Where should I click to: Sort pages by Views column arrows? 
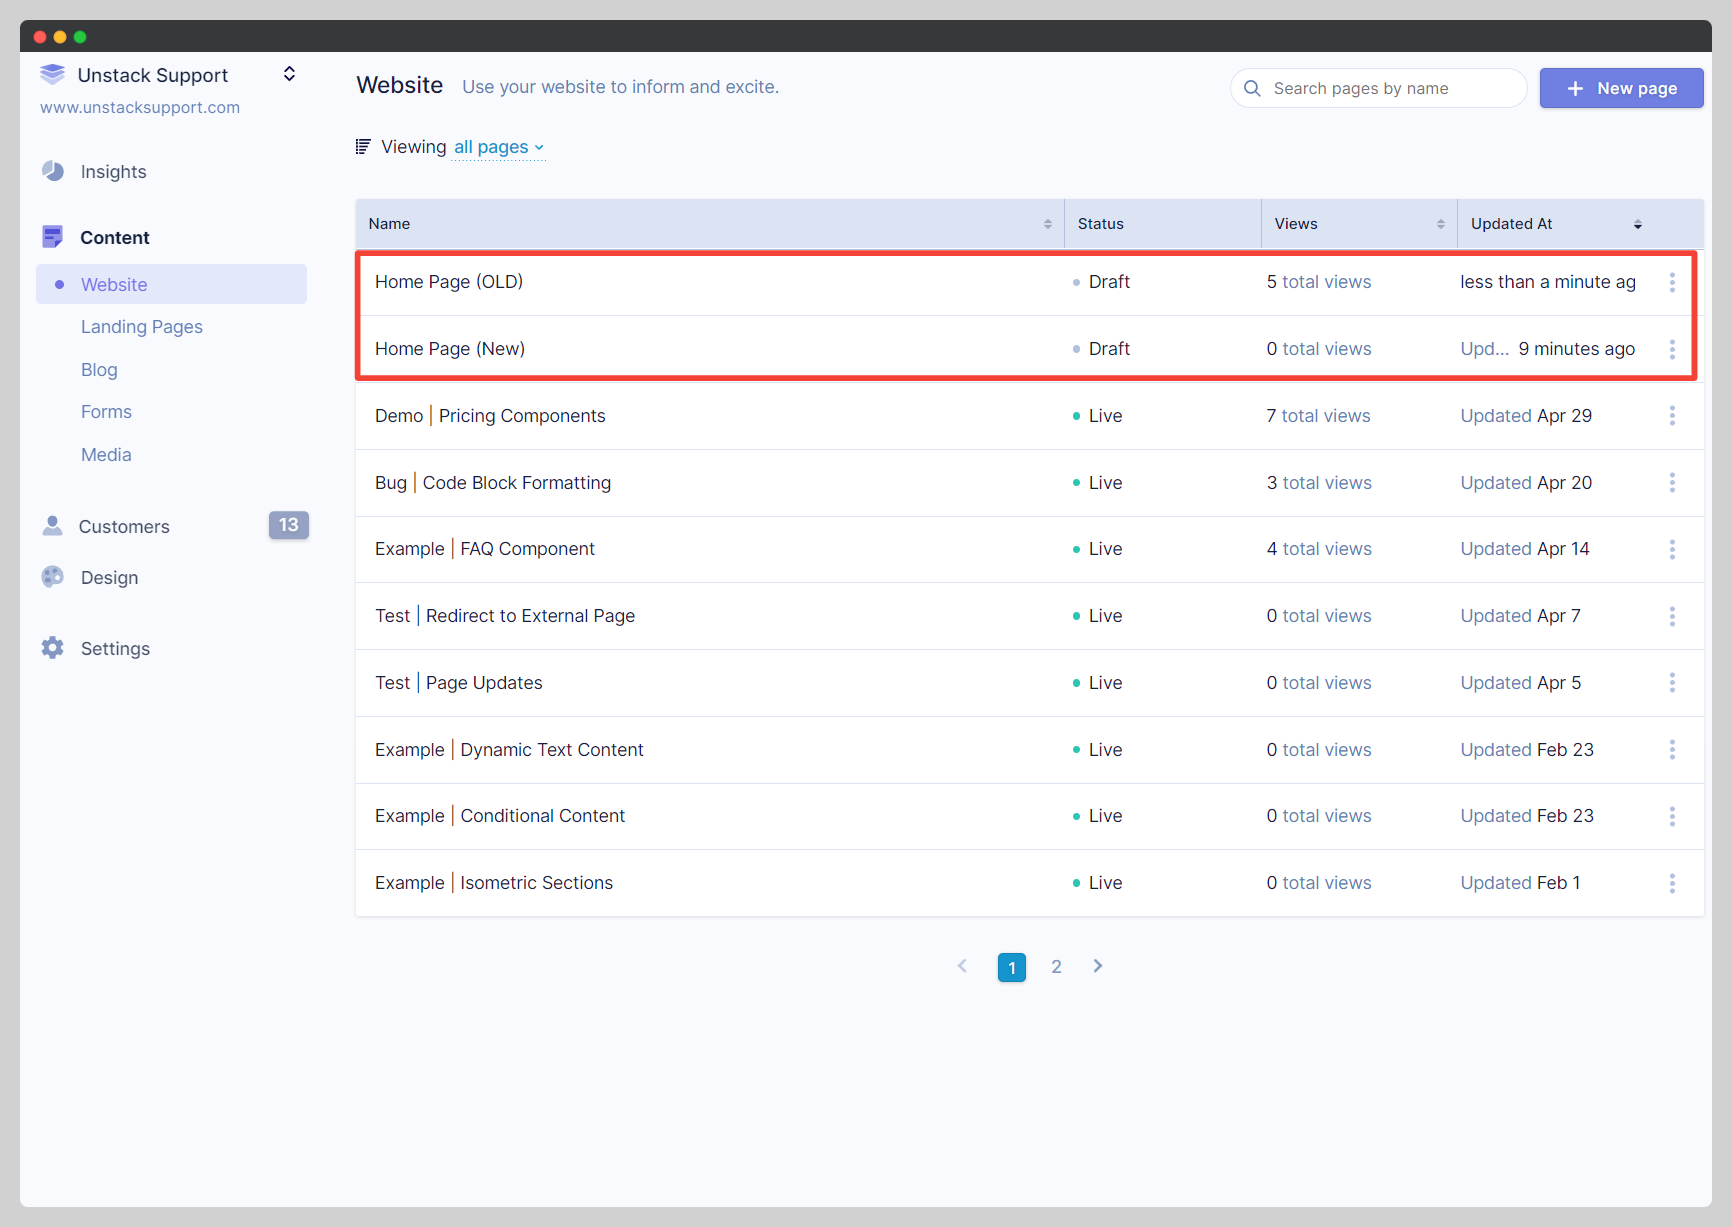(x=1440, y=224)
